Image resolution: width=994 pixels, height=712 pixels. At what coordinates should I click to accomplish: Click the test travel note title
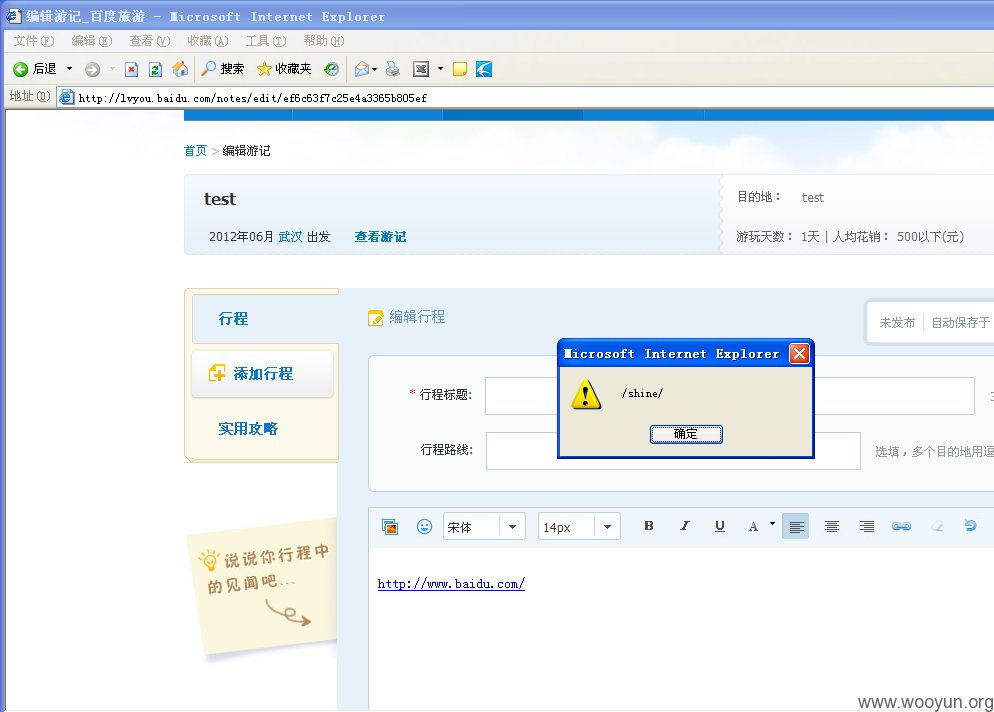220,199
